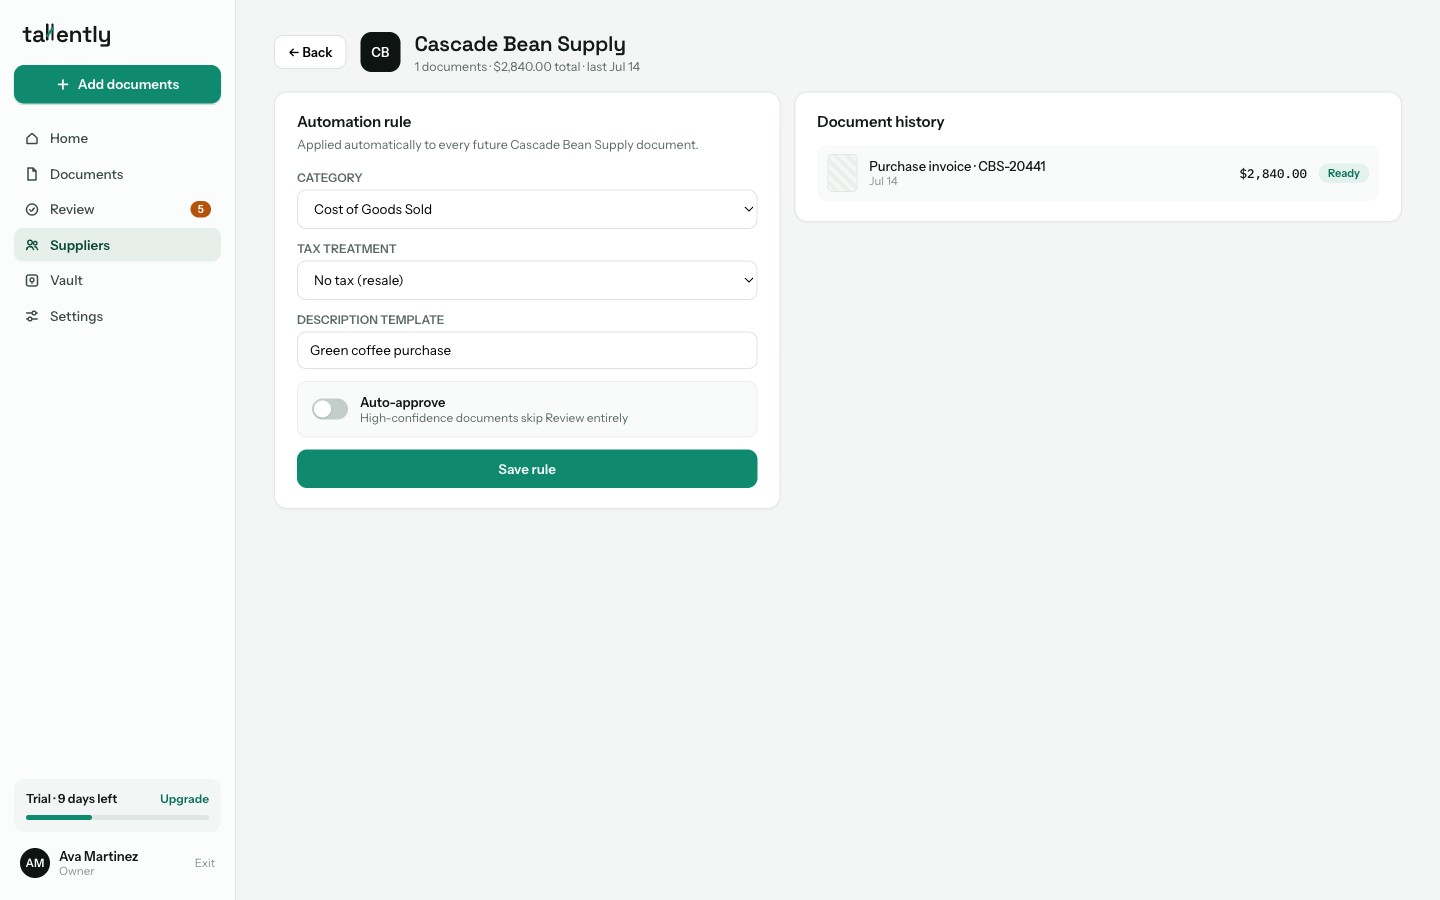Click the Ava Martinez user name
The height and width of the screenshot is (900, 1440).
tap(99, 856)
